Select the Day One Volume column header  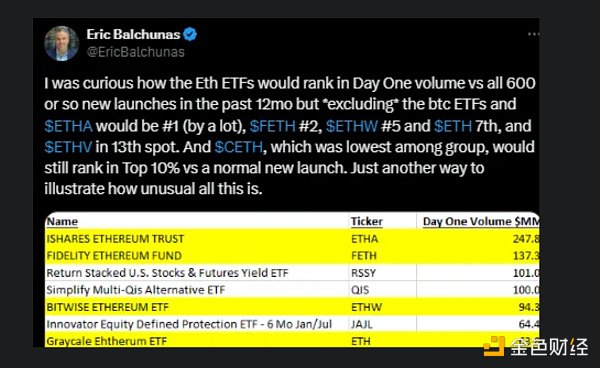point(481,221)
